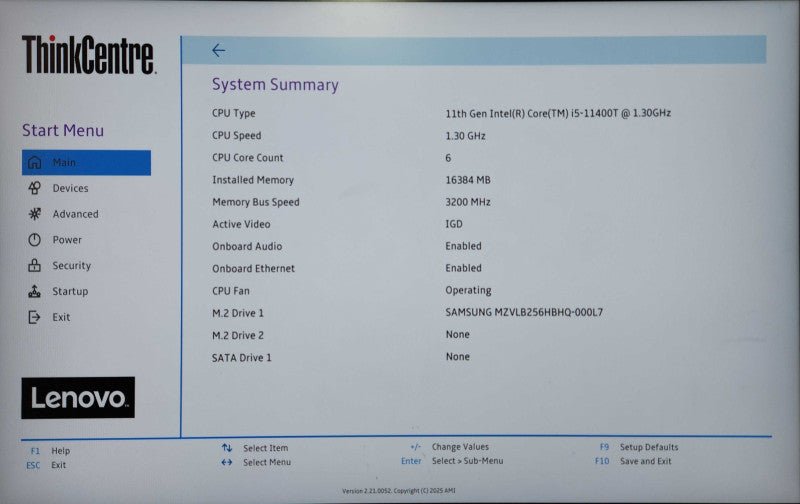Click the M.2 Drive 2 label
This screenshot has height=504, width=800.
238,336
